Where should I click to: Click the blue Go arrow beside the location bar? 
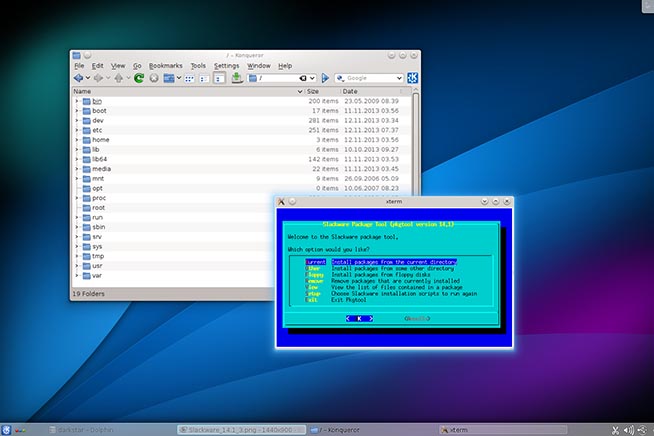[x=325, y=78]
